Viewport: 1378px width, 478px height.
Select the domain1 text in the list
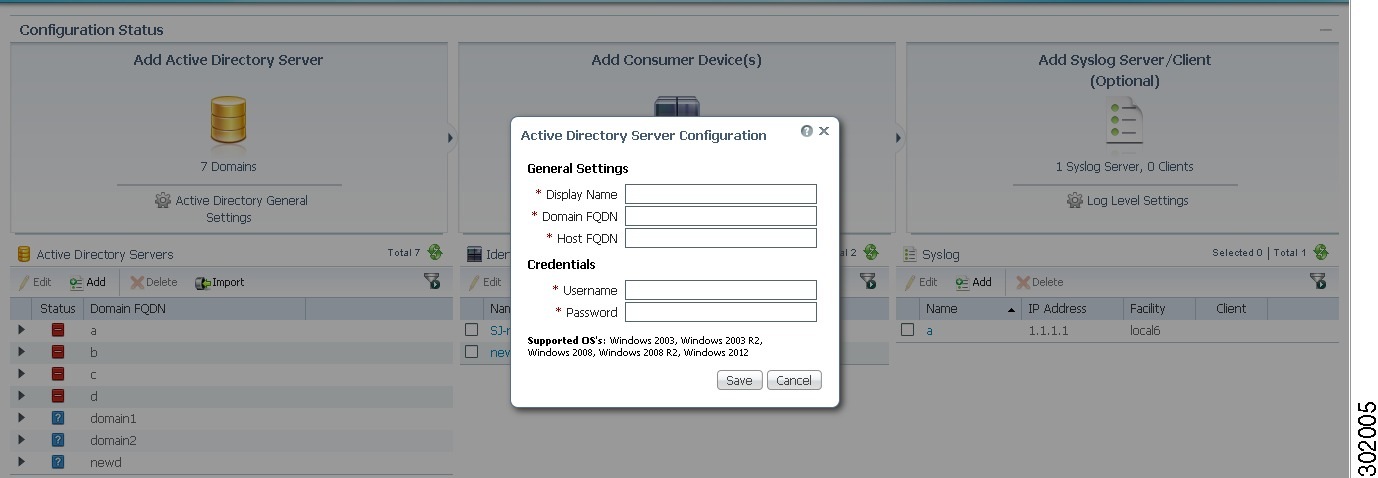(113, 418)
